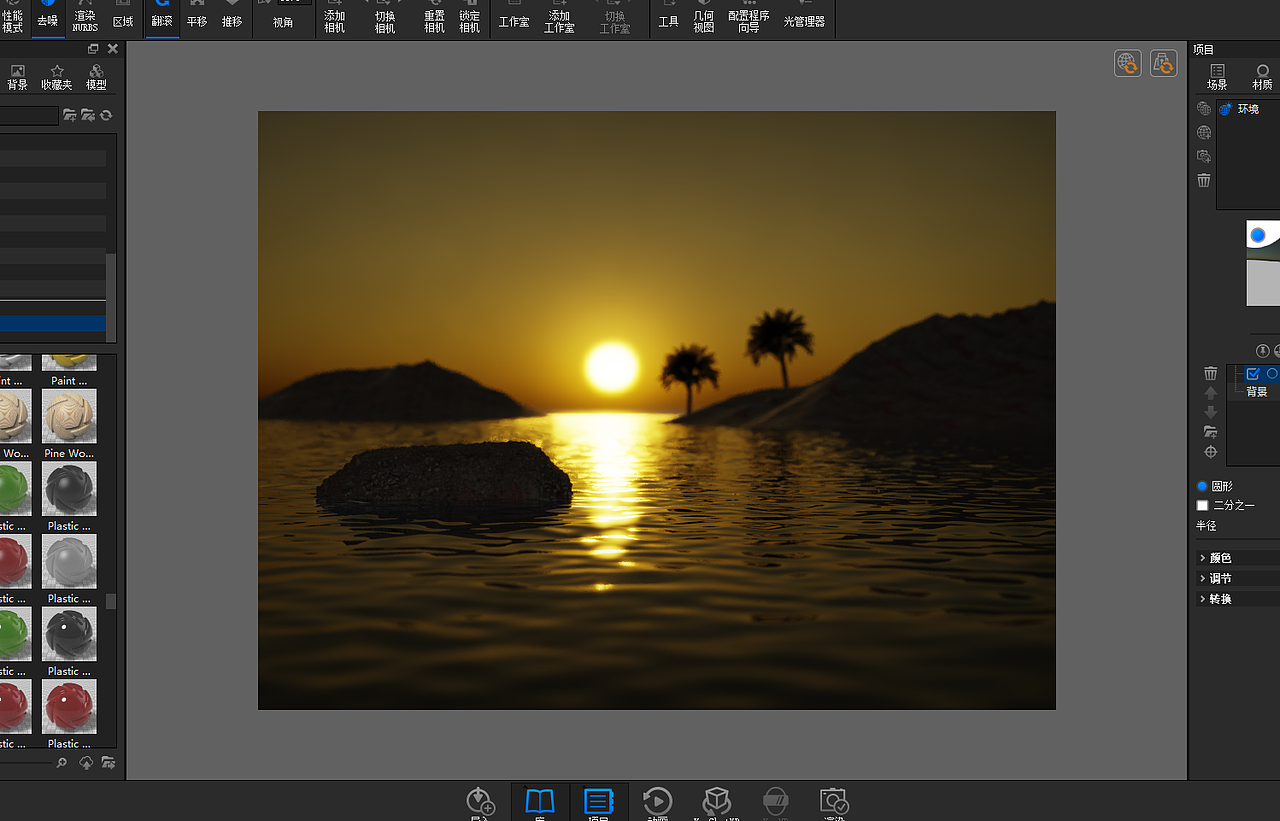Screen dimensions: 1280x821
Task: Click the target crosshair icon beside pin list
Action: coord(1211,452)
